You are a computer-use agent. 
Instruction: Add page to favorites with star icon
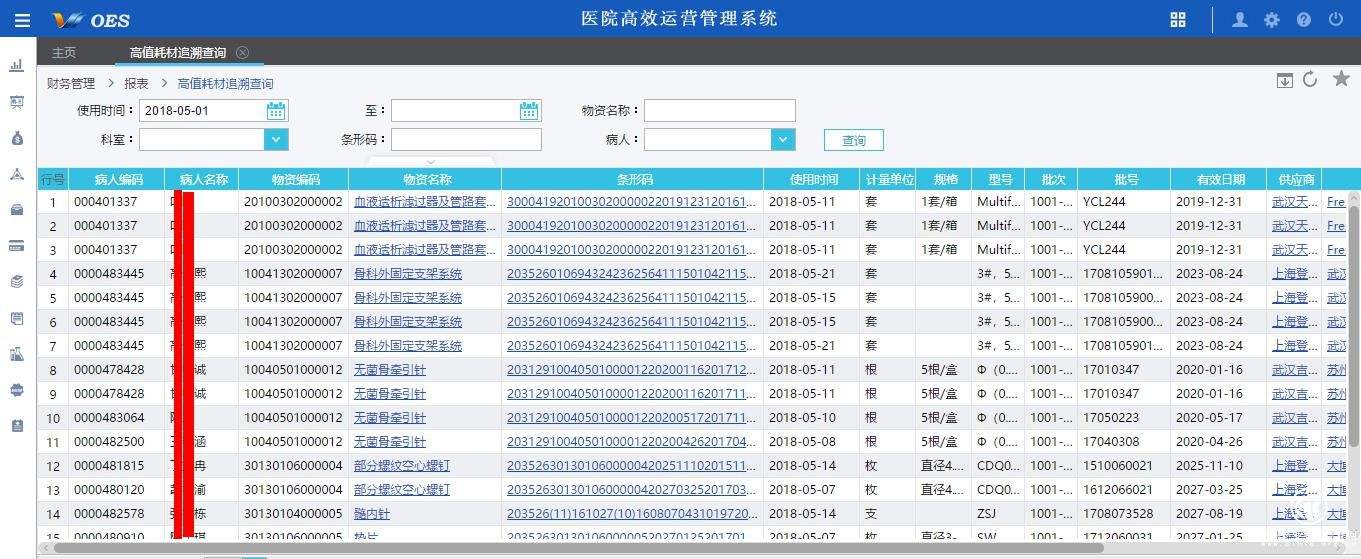pyautogui.click(x=1341, y=79)
